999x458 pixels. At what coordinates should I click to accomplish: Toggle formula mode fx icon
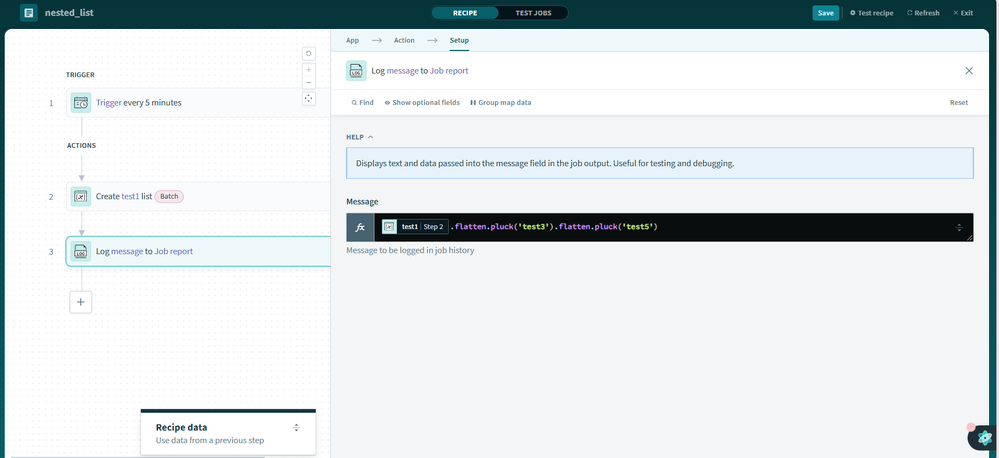pyautogui.click(x=360, y=227)
